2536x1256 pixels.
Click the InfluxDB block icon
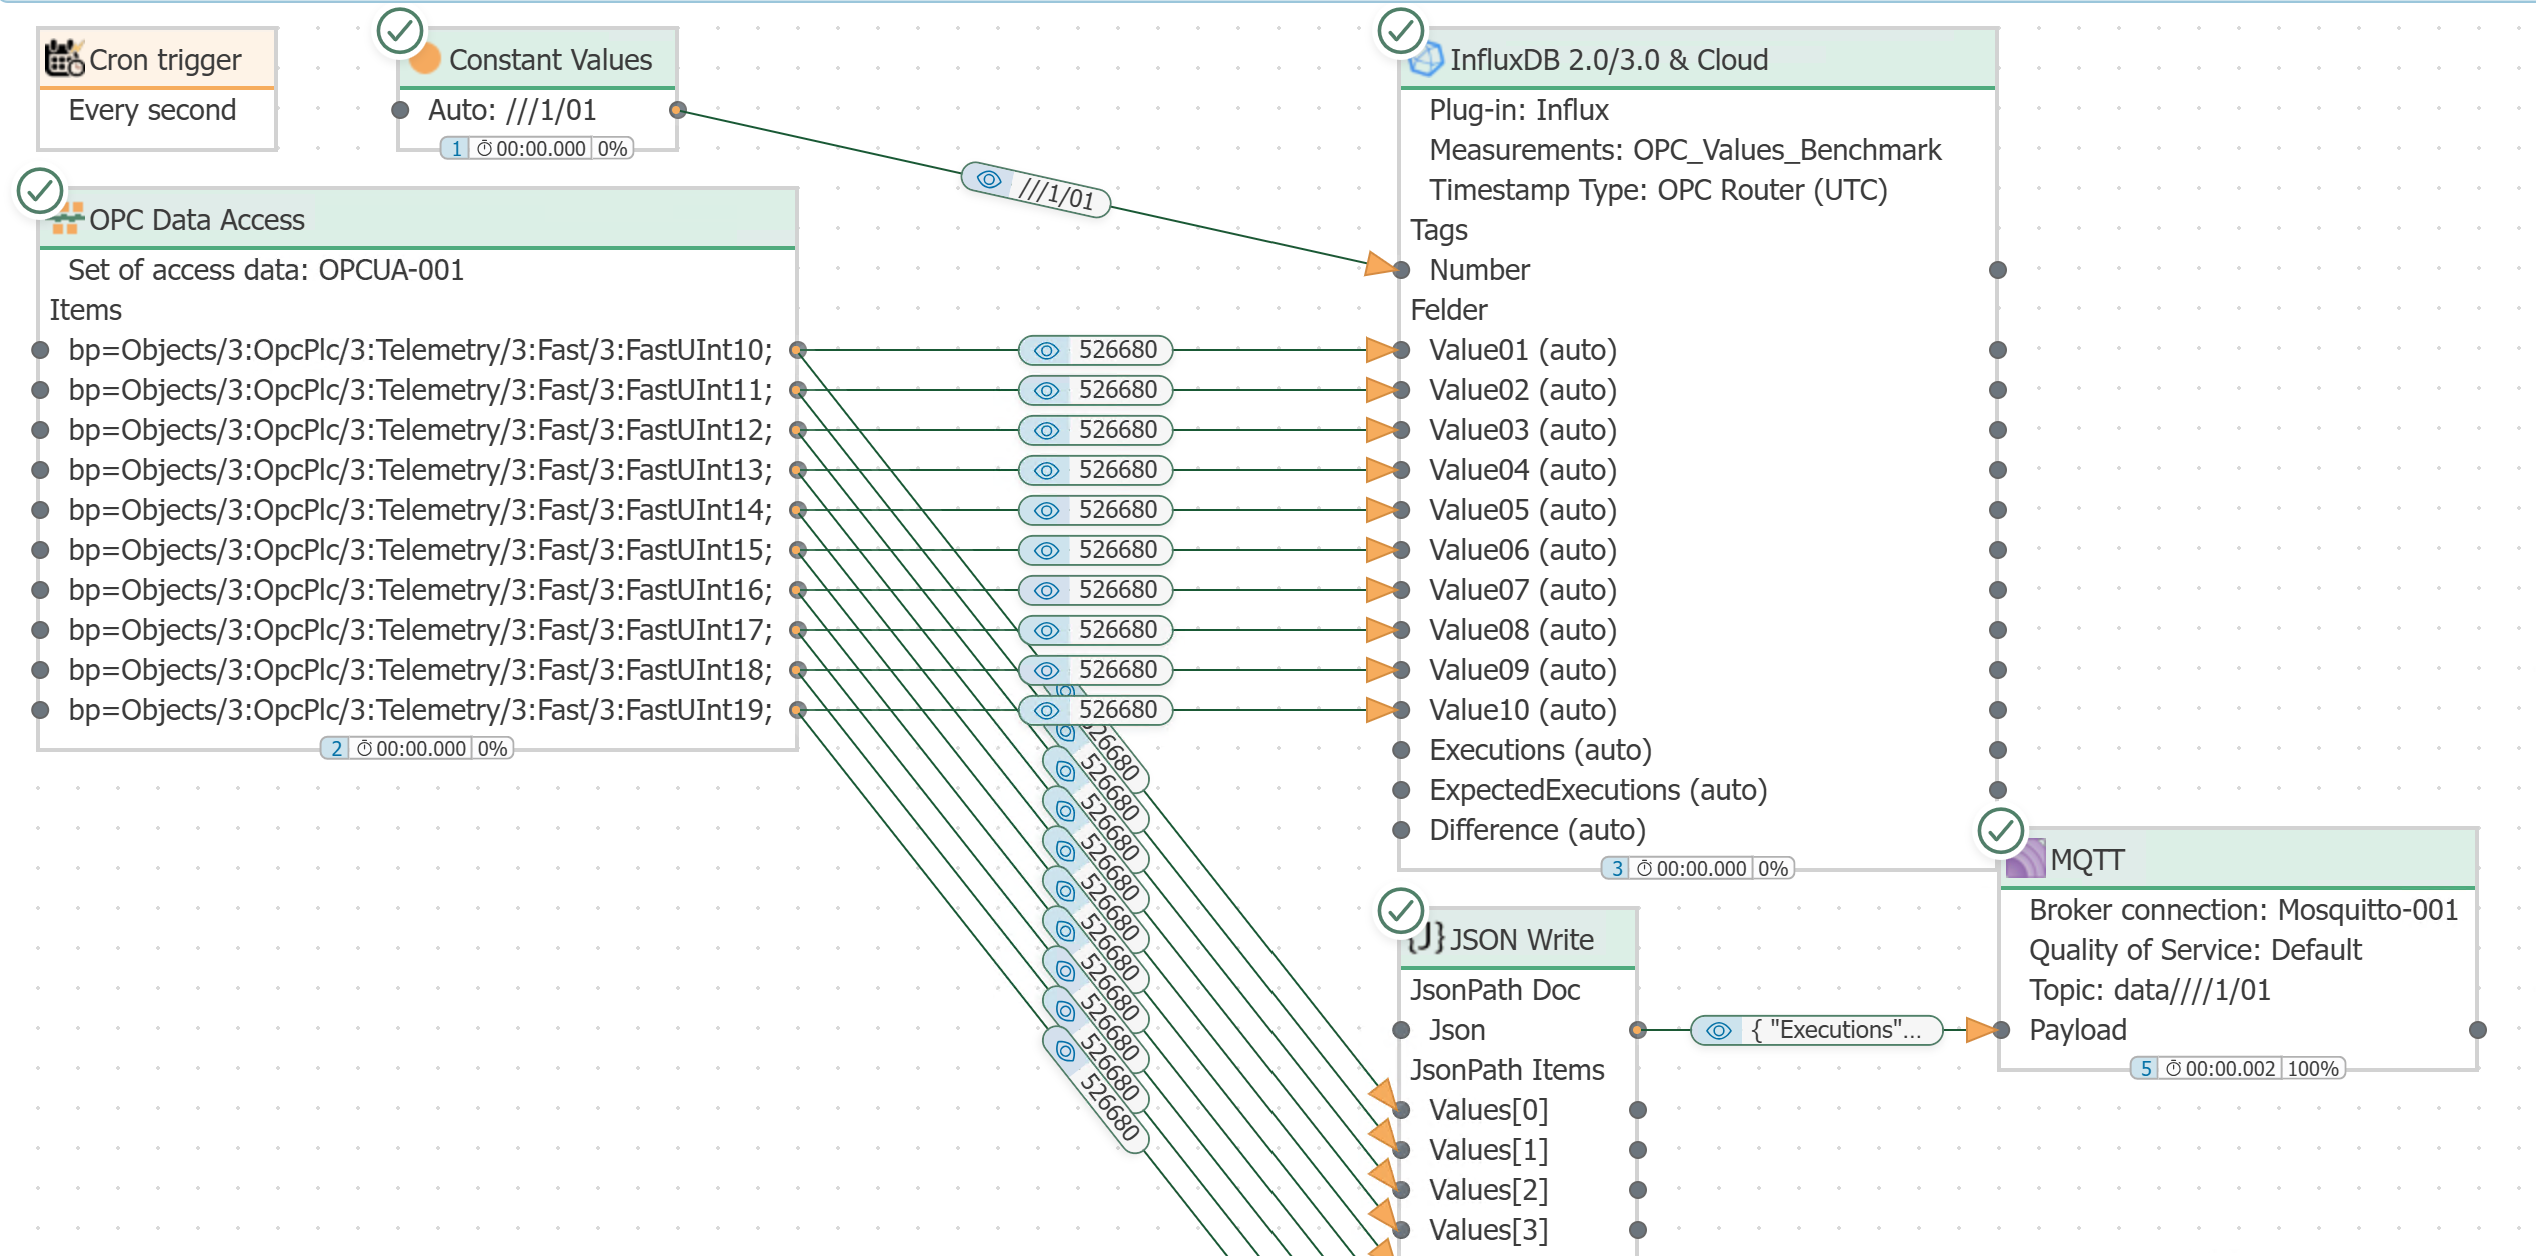[1425, 59]
